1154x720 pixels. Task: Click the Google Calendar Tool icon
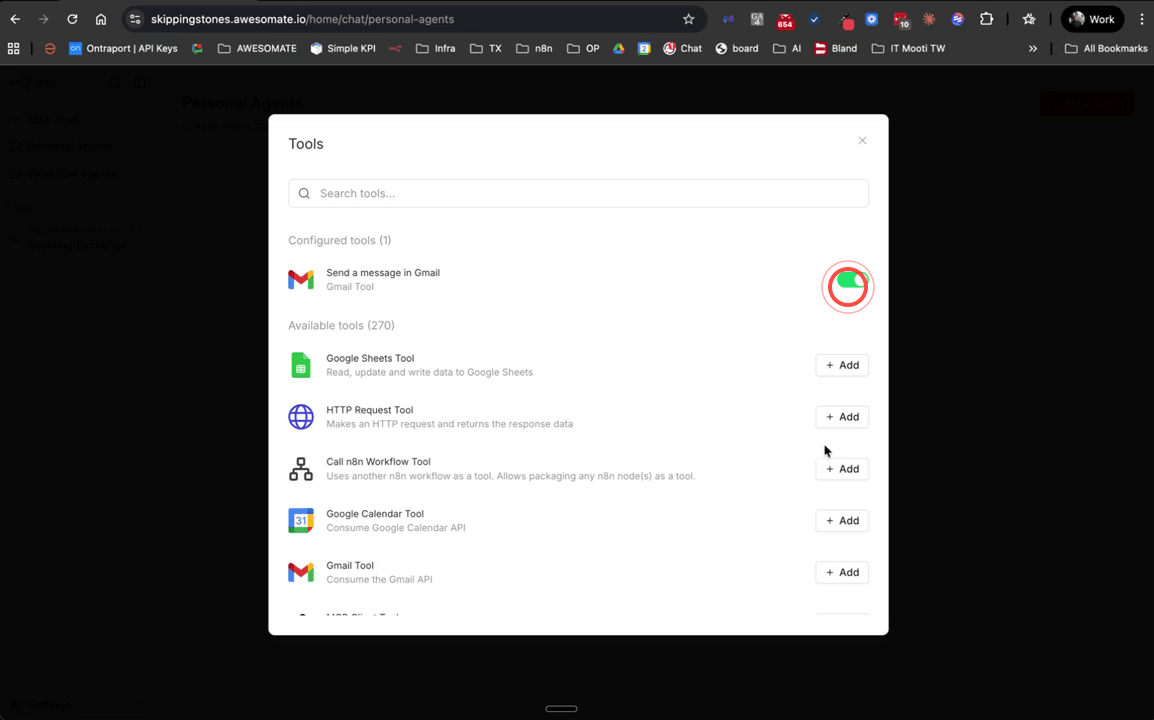click(x=301, y=520)
